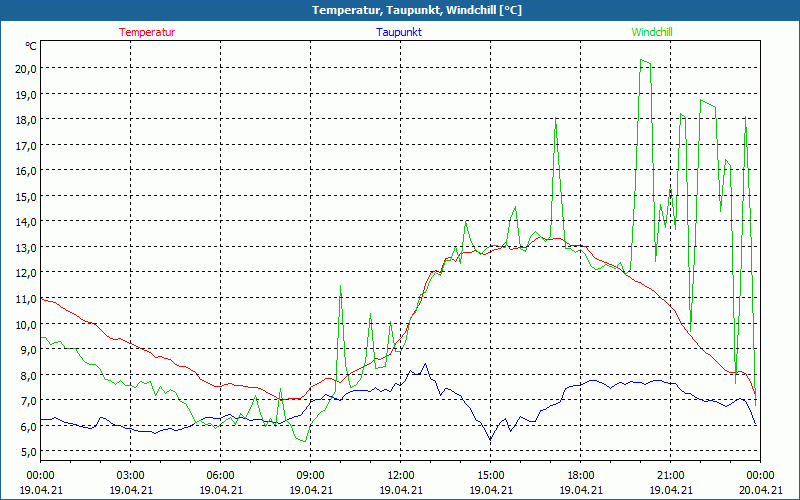Click the 15:00 time label on the x-axis
The width and height of the screenshot is (800, 500).
pos(490,475)
